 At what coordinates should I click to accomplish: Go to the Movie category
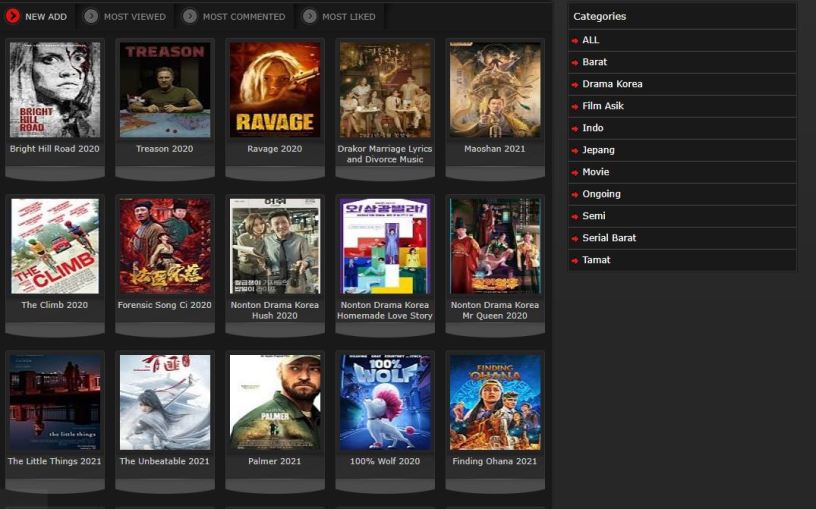tap(682, 172)
